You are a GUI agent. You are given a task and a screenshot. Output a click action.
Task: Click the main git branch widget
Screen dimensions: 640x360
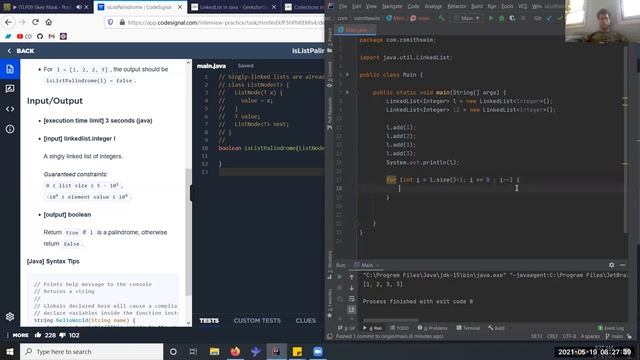click(x=615, y=336)
